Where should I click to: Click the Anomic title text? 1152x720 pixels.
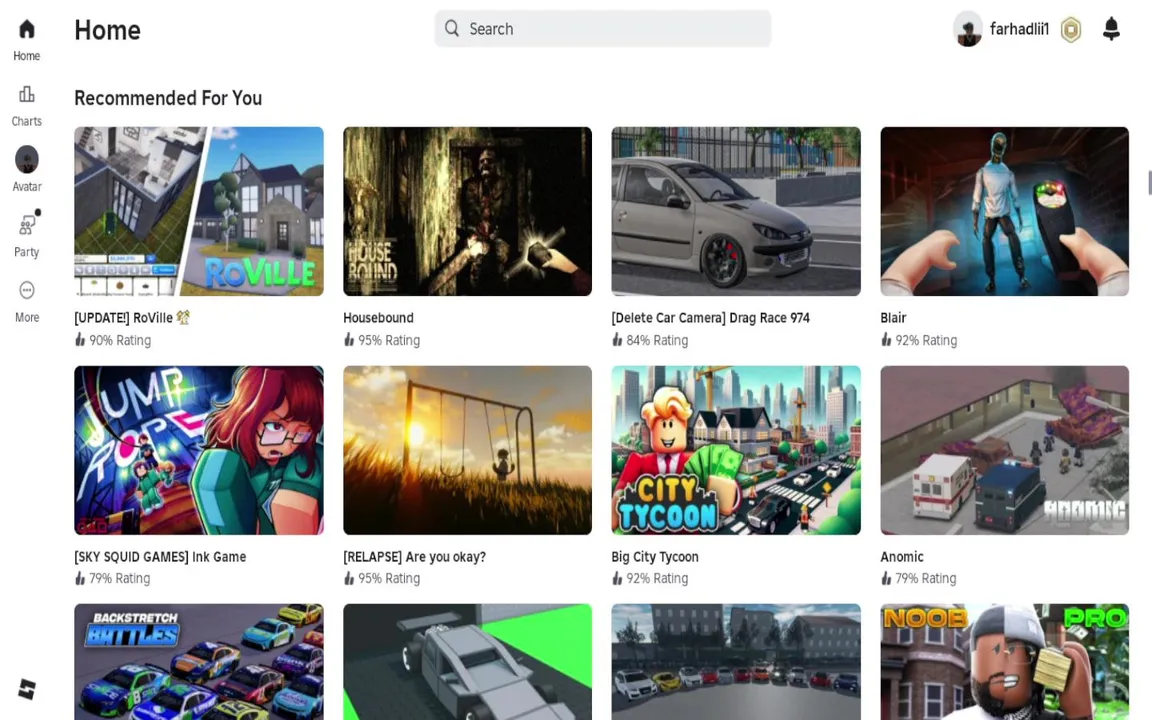pyautogui.click(x=901, y=557)
